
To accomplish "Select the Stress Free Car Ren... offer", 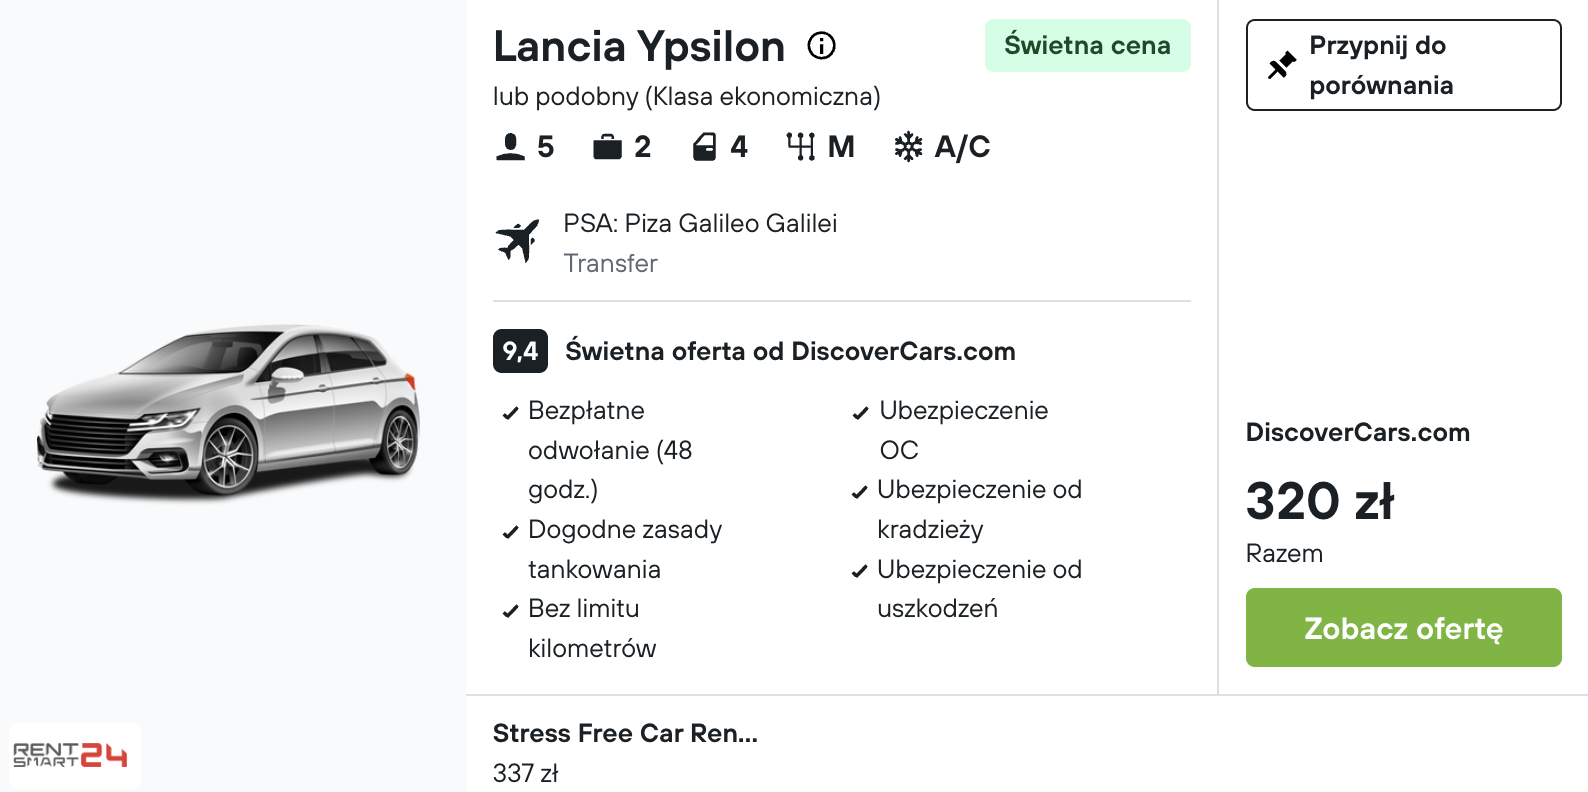I will pos(625,752).
